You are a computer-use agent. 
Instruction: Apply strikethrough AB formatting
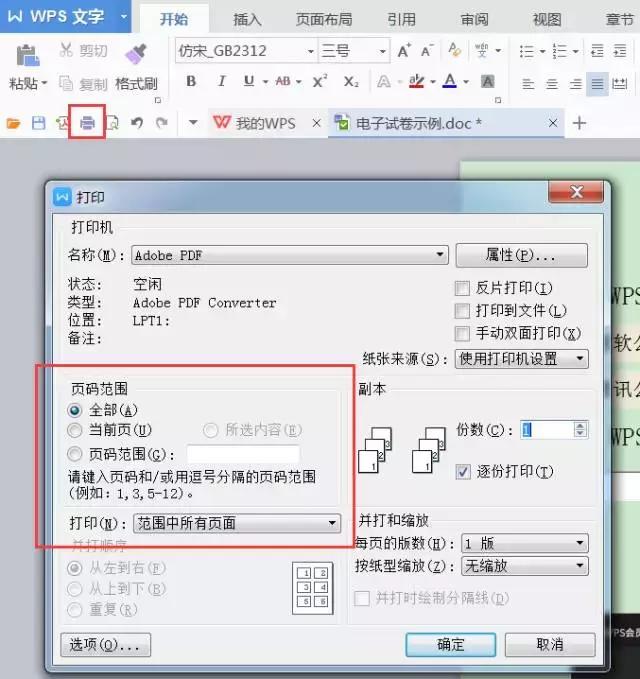(x=283, y=81)
